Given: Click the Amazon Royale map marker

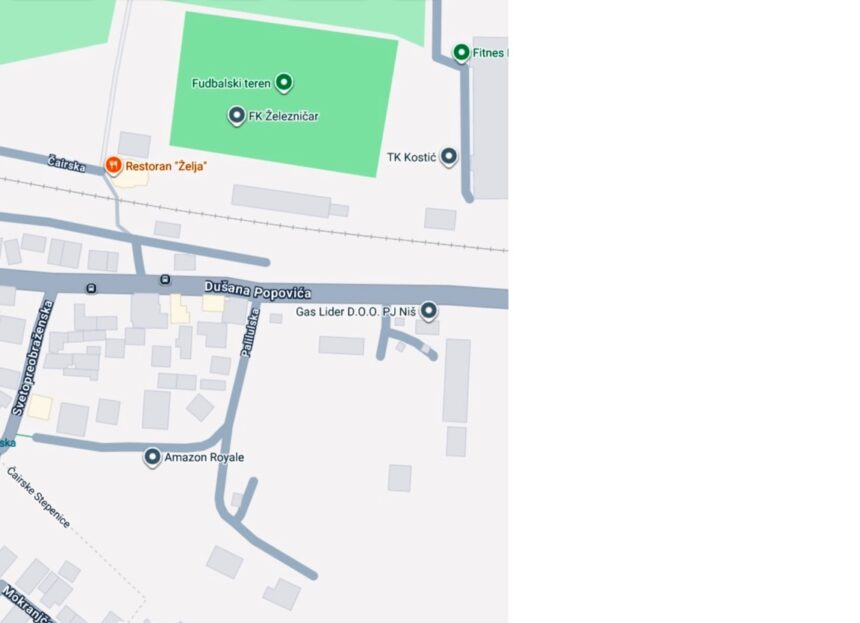Looking at the screenshot, I should [x=152, y=456].
